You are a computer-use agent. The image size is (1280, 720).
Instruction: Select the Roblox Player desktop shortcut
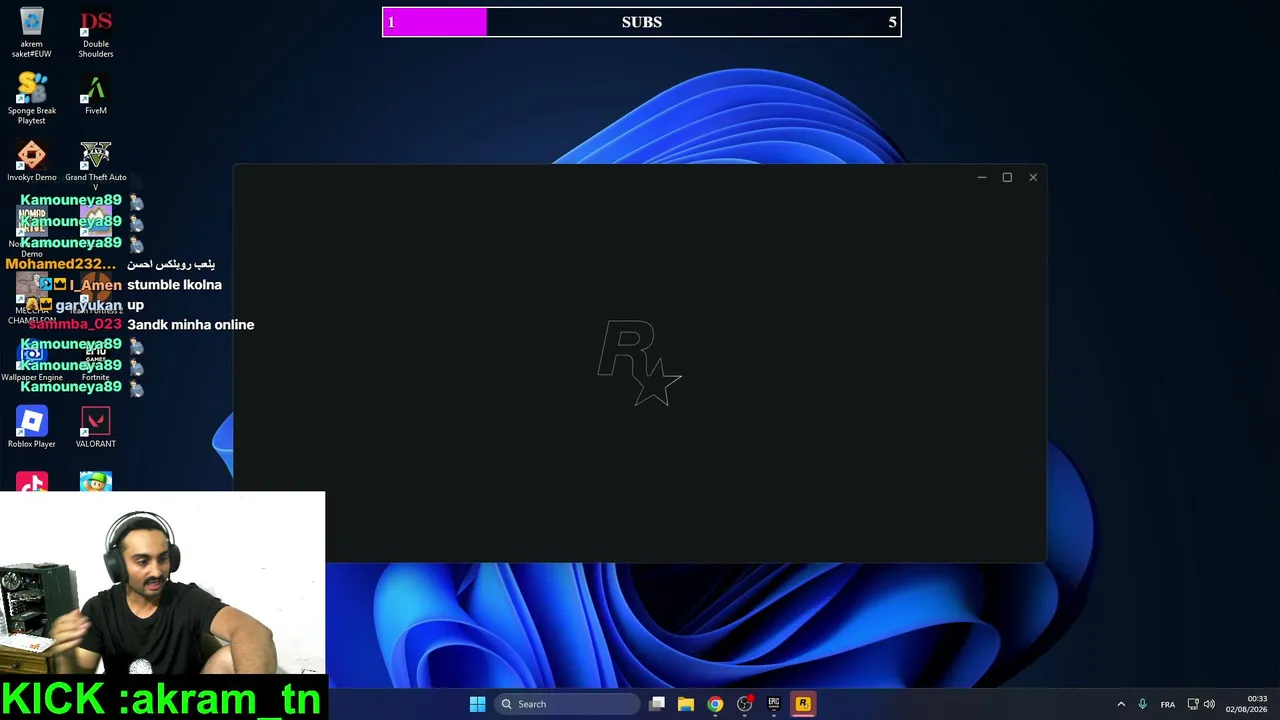coord(31,427)
